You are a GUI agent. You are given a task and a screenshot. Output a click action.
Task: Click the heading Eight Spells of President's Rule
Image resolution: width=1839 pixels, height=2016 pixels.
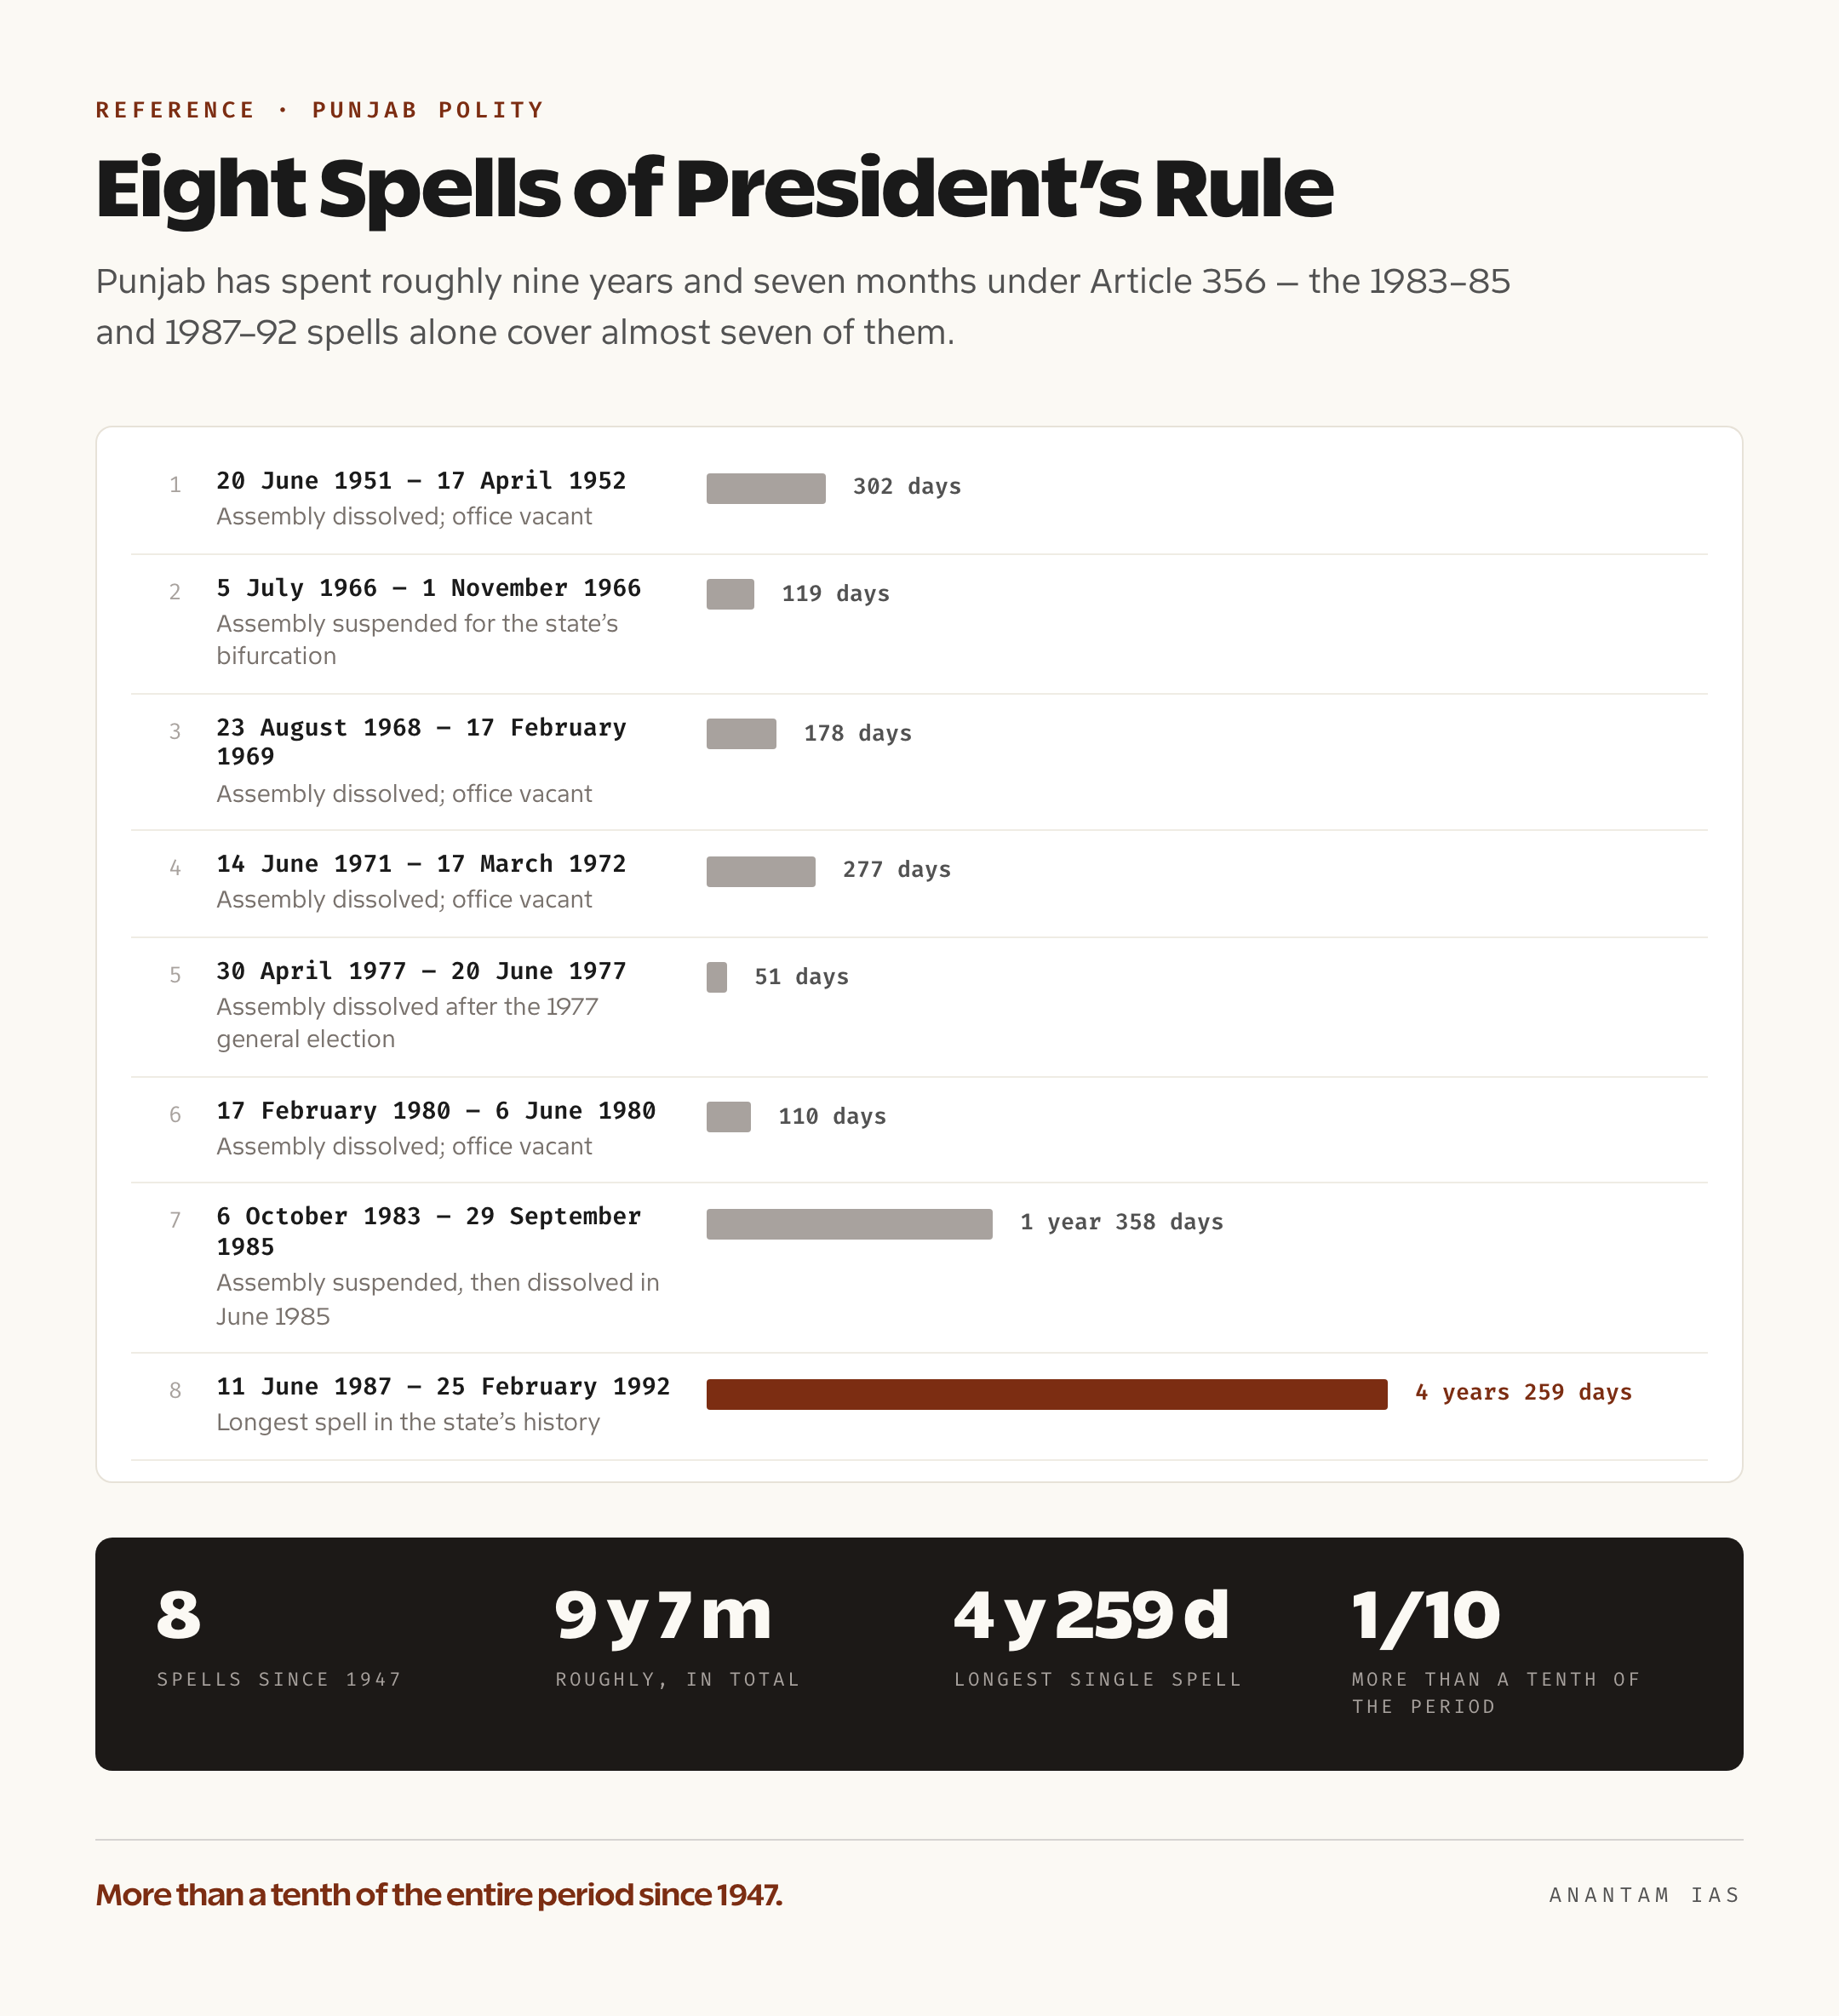click(714, 188)
